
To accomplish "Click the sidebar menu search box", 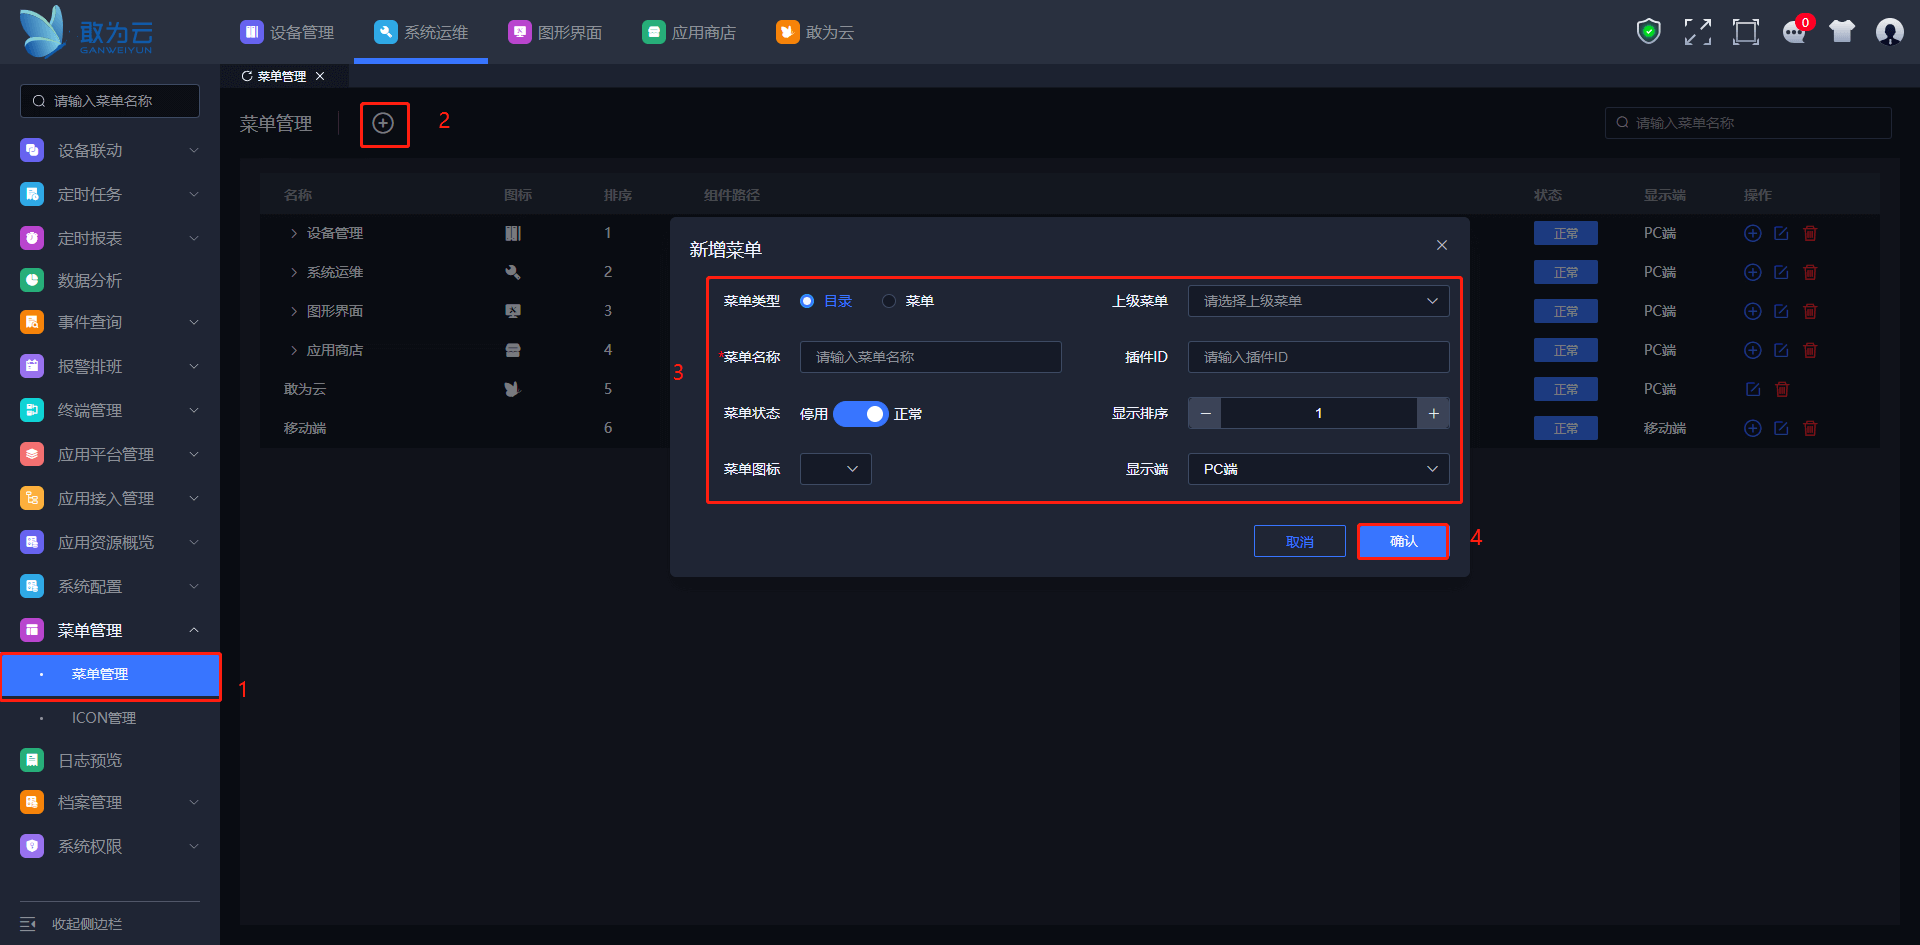I will click(x=110, y=101).
